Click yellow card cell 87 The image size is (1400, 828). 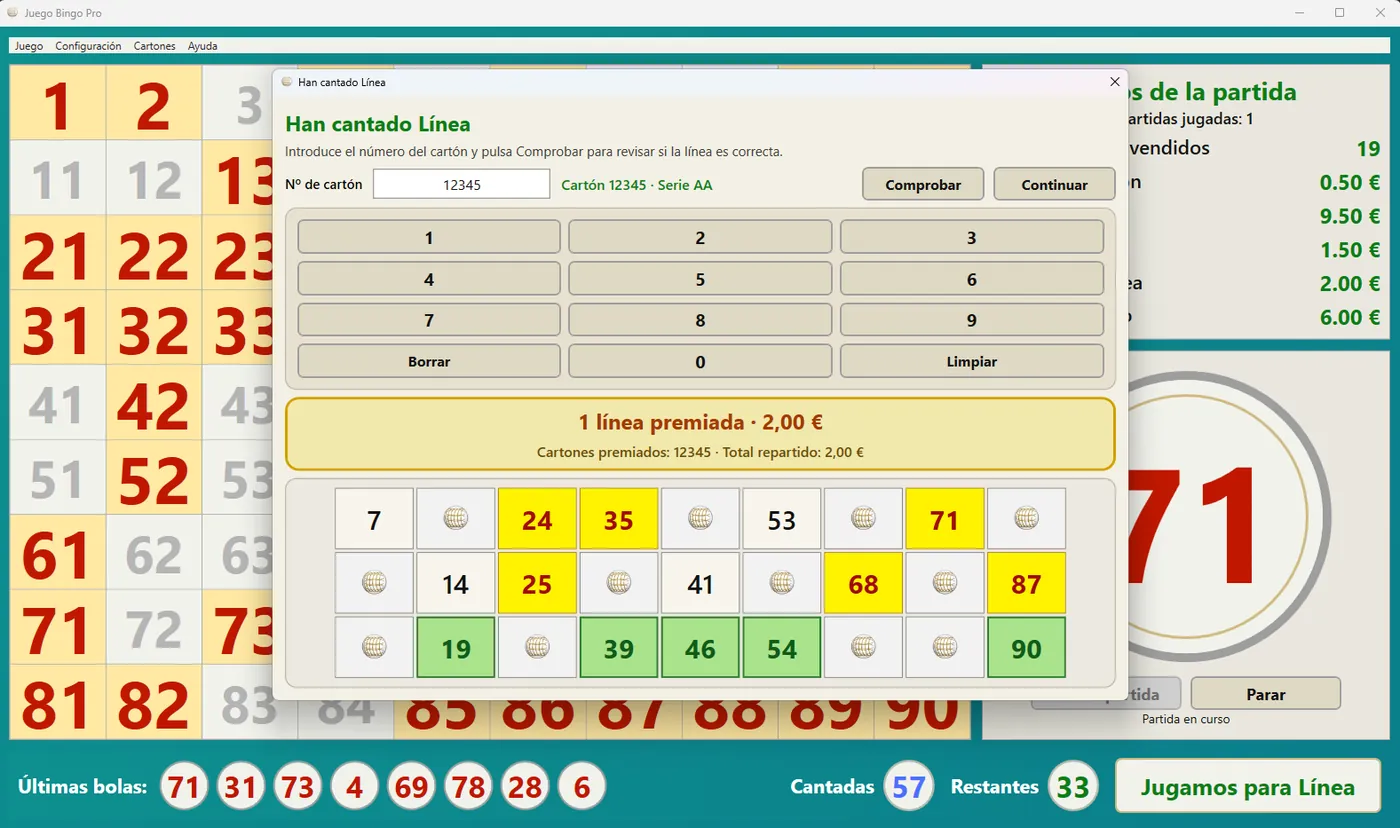point(1026,583)
